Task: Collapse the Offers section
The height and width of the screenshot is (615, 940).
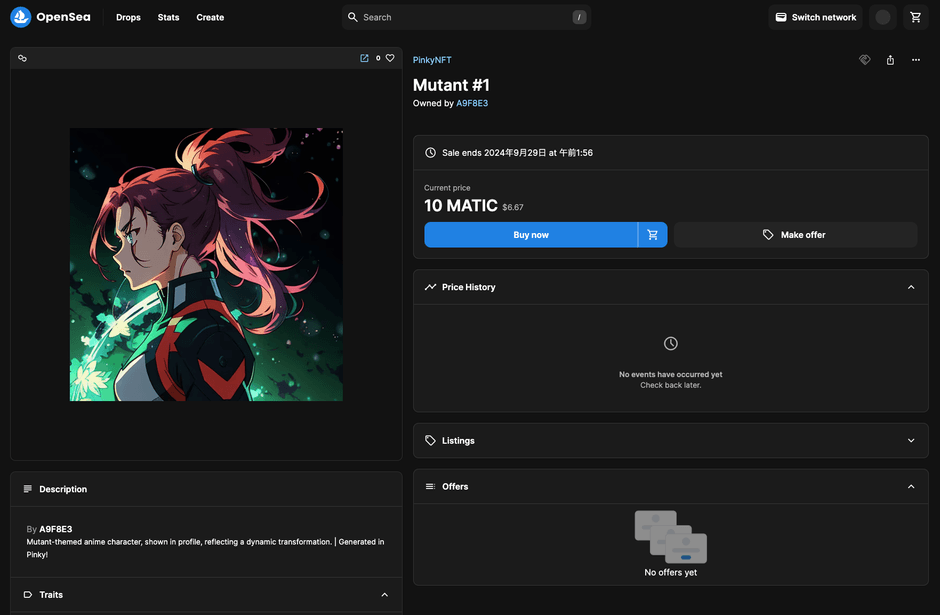Action: tap(910, 487)
